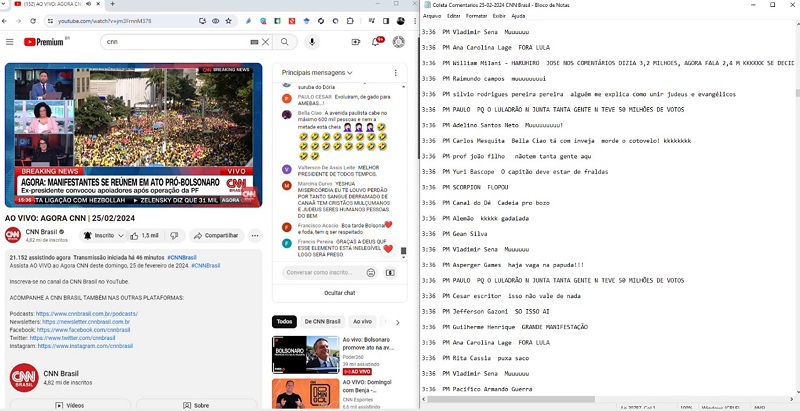Open the YouTube hamburger guide menu
This screenshot has height=411, width=800.
point(10,42)
